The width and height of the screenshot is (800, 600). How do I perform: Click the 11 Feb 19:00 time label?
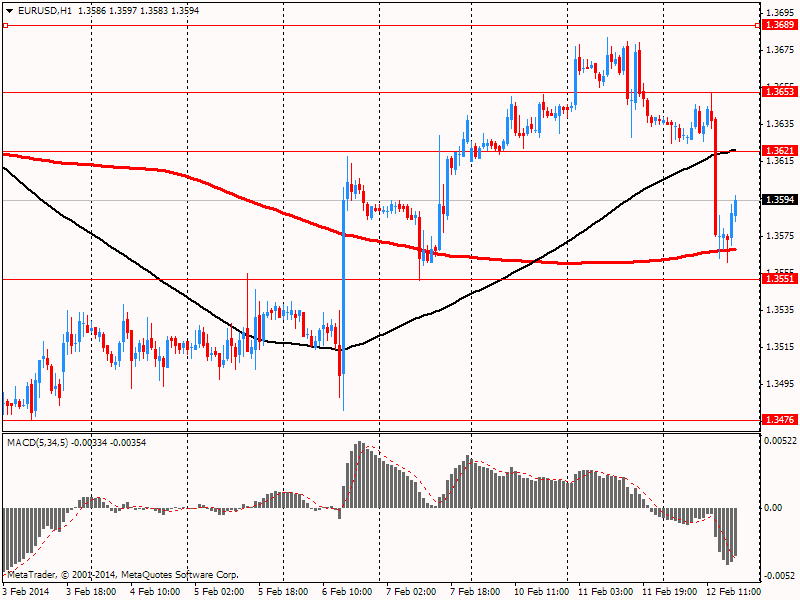669,591
